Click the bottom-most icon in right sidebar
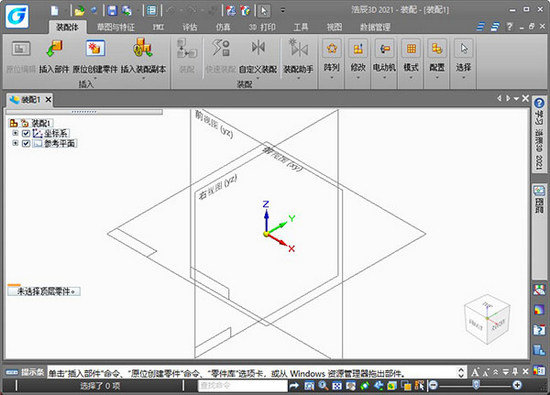Screen dimensions: 550x395 [539, 370]
